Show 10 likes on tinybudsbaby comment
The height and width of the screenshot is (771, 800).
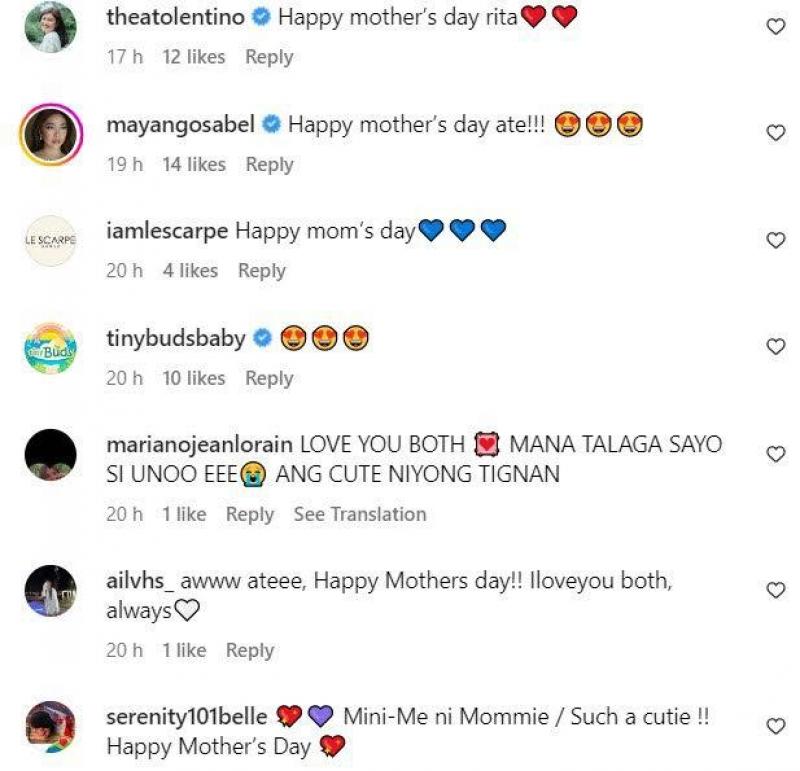(x=194, y=378)
